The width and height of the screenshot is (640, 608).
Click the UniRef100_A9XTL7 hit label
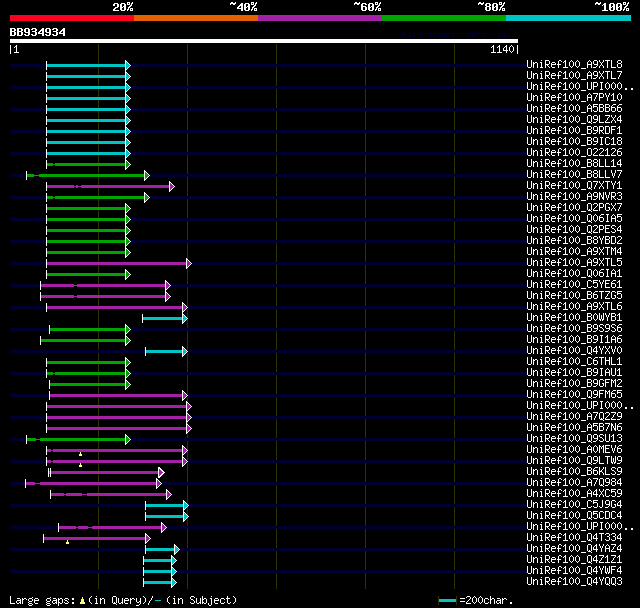[574, 75]
